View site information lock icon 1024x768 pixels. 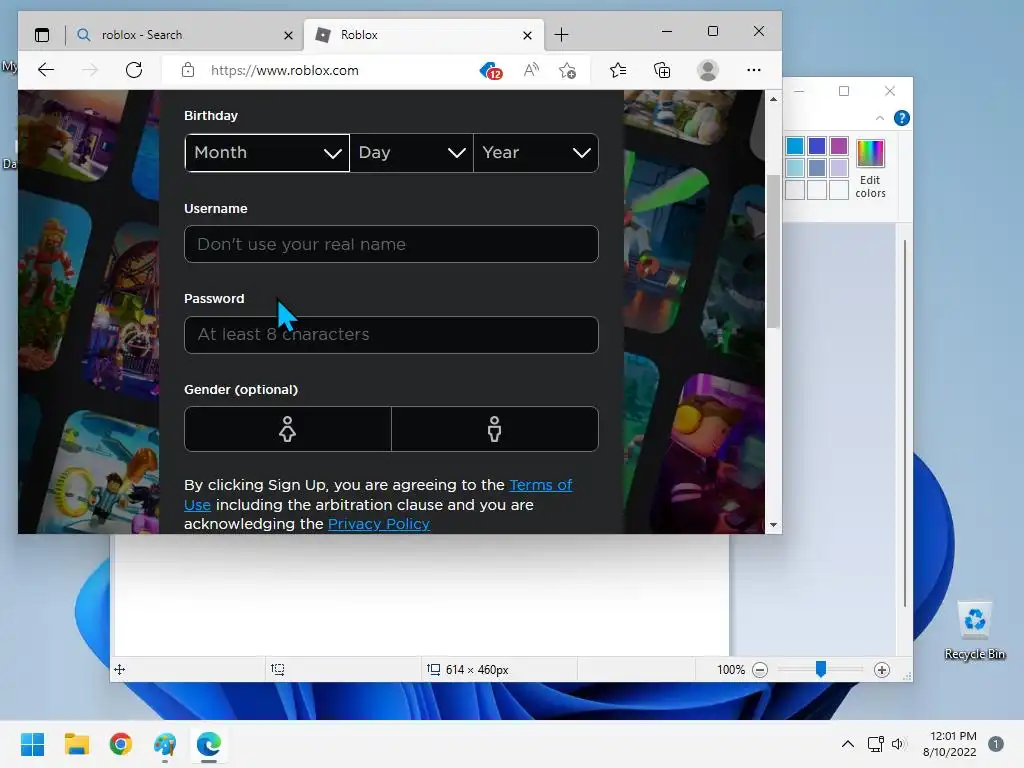coord(188,70)
